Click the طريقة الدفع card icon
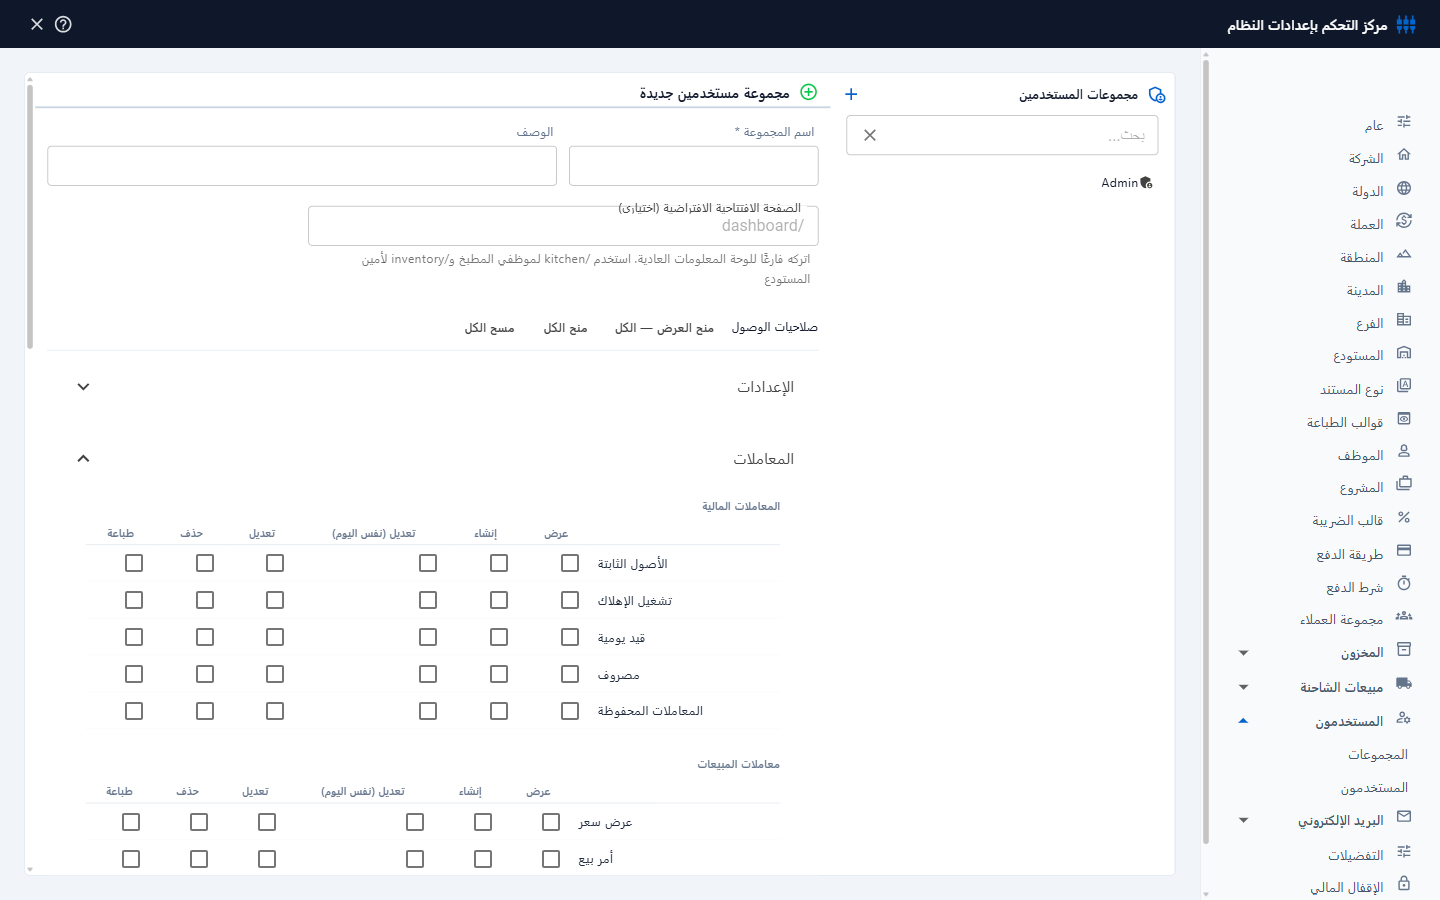The height and width of the screenshot is (900, 1440). point(1404,550)
